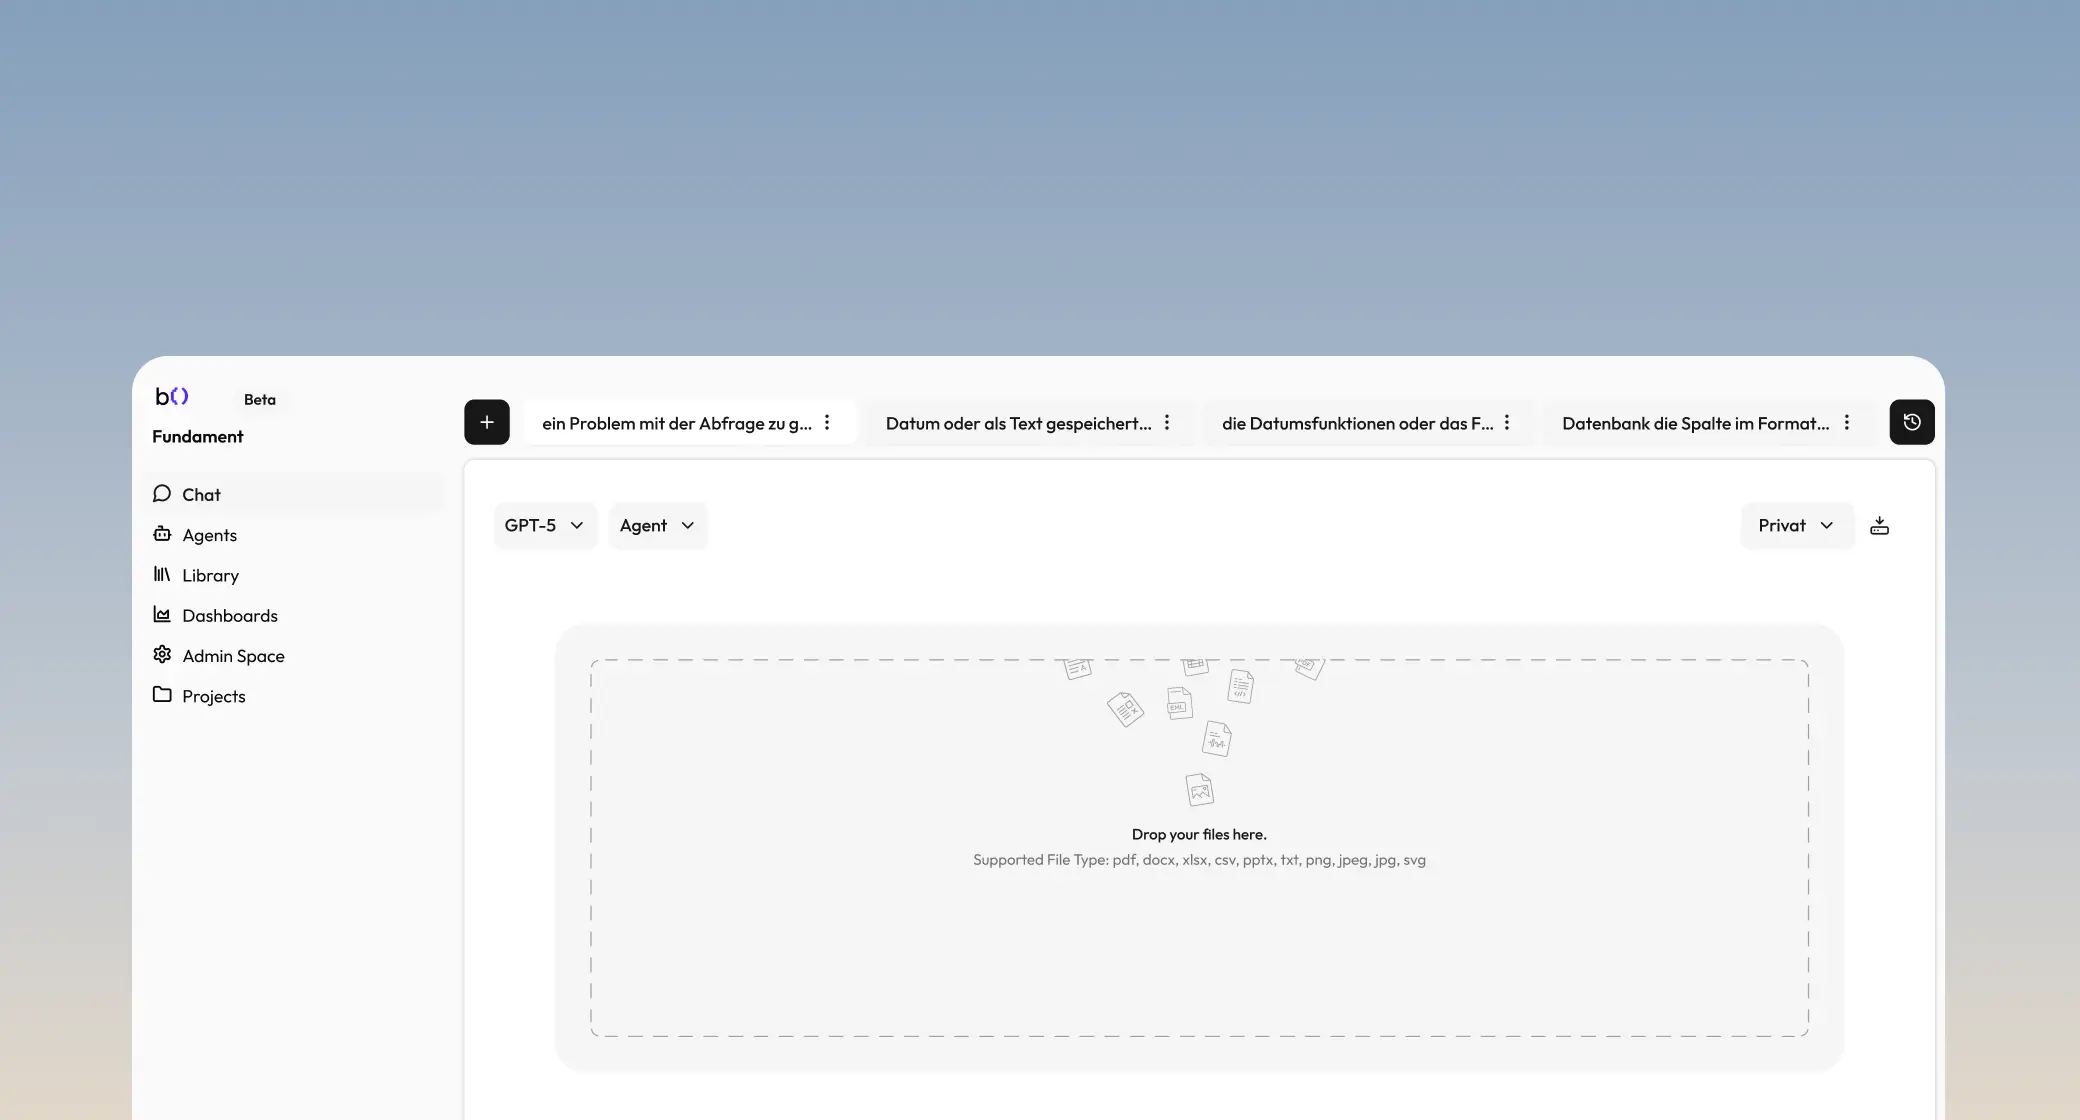
Task: Select 'Datenbank die Spalte im Format' tab
Action: pos(1695,423)
